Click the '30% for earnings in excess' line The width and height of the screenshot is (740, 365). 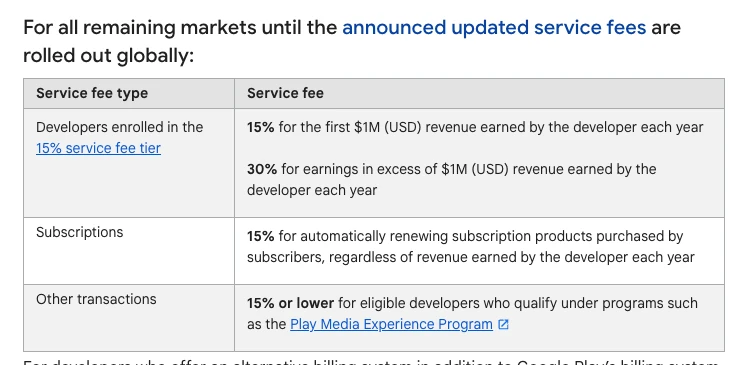(451, 169)
